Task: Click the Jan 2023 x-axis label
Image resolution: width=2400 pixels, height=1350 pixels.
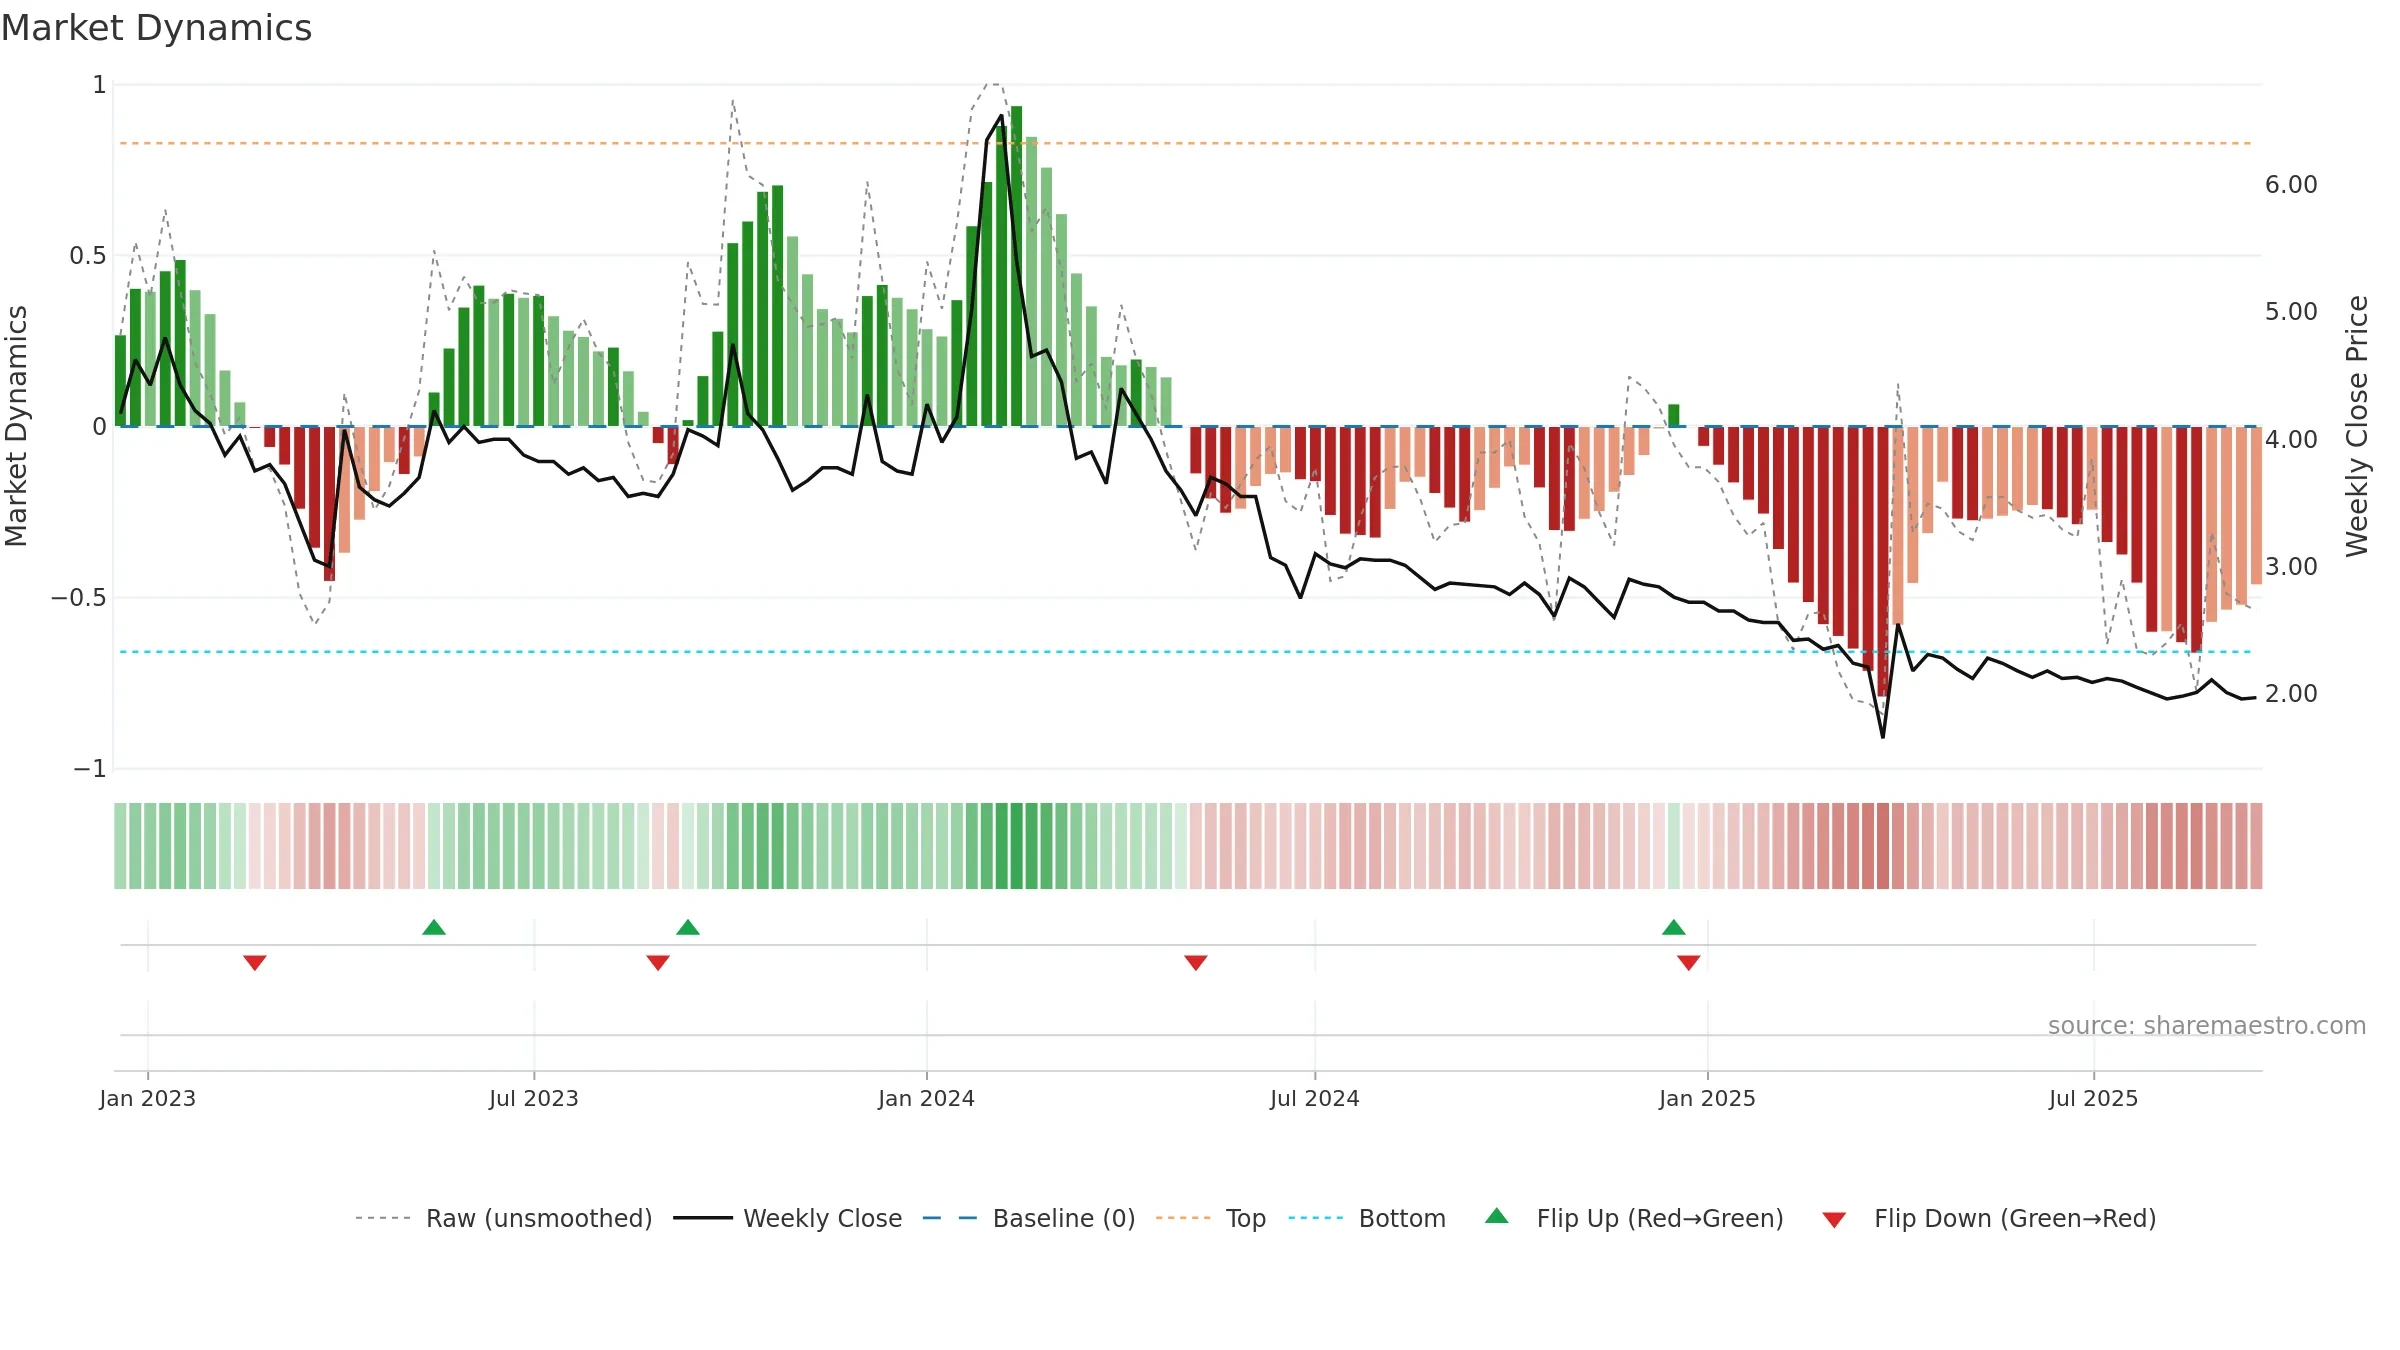Action: pyautogui.click(x=148, y=1098)
